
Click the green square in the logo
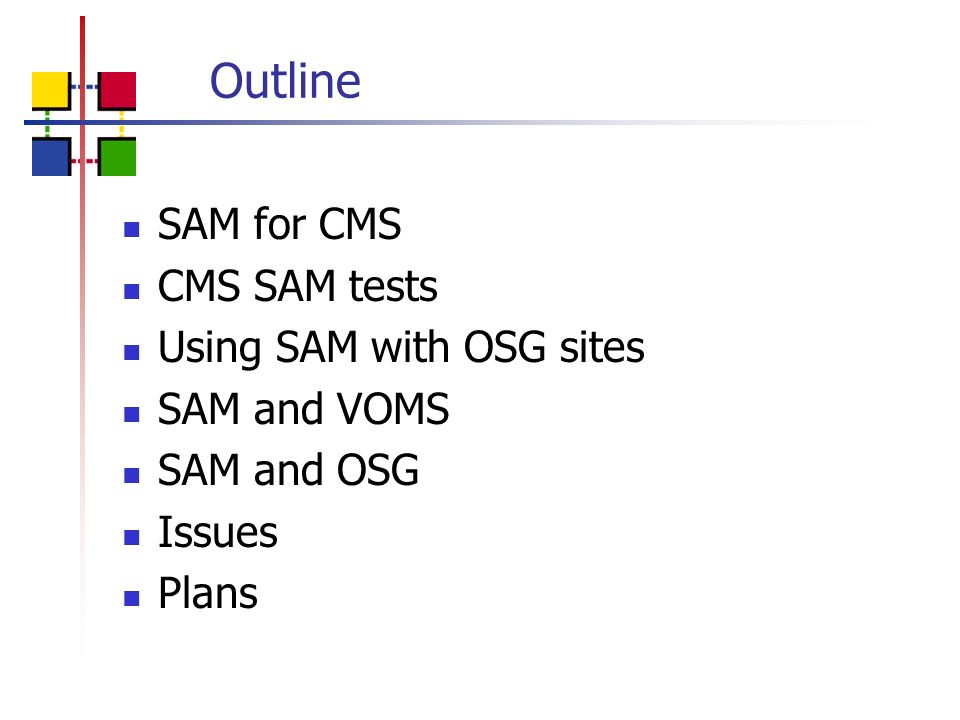click(x=117, y=157)
